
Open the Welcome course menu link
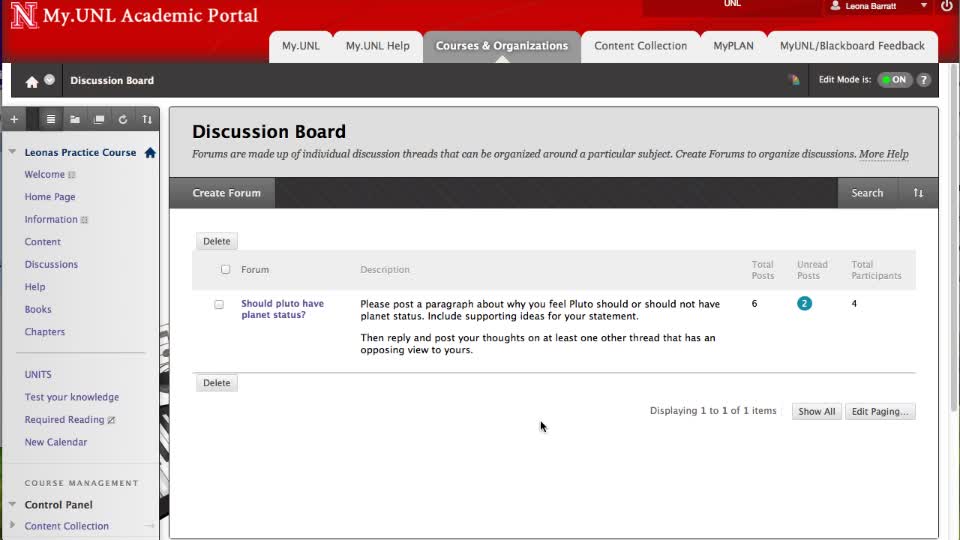pos(45,174)
